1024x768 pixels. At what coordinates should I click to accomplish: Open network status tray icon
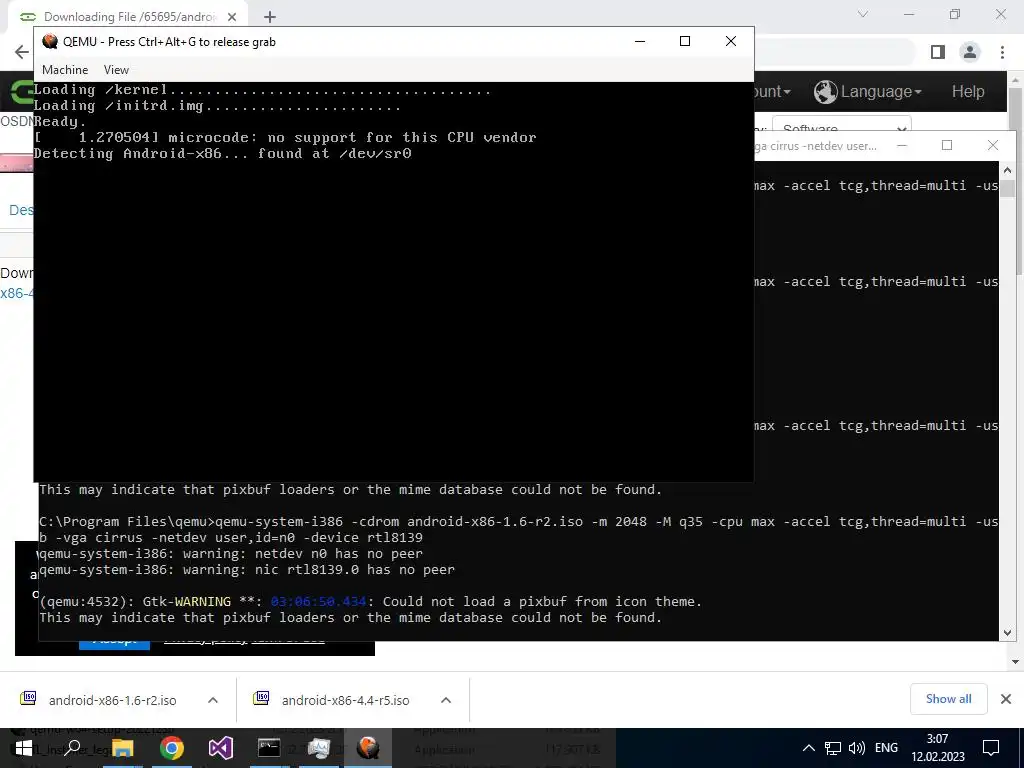(x=833, y=748)
